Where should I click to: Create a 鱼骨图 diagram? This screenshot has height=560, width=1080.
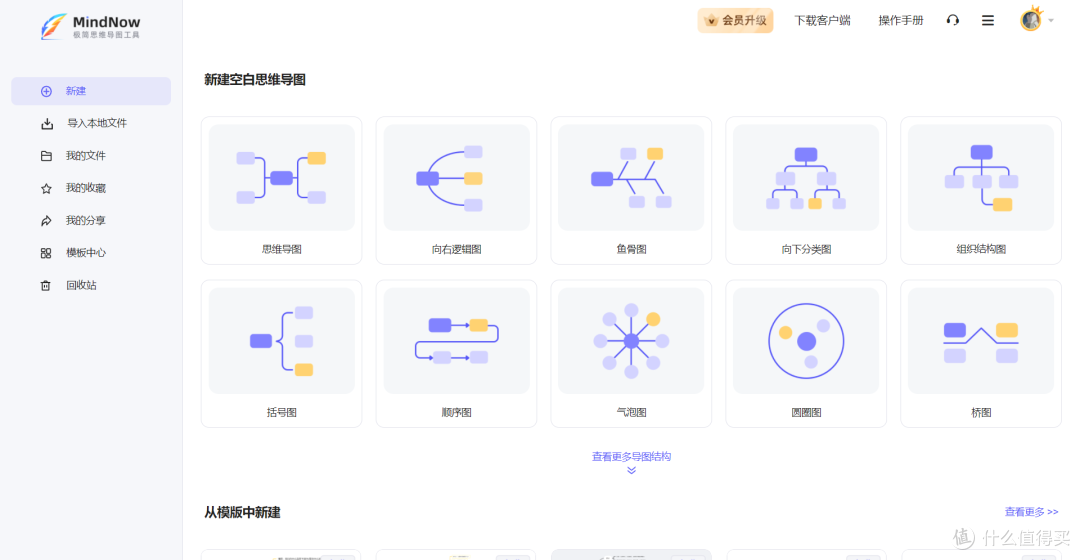coord(631,190)
